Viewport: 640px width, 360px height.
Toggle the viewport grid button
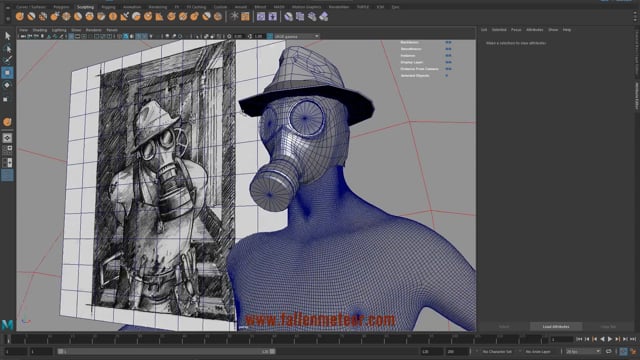pos(71,36)
